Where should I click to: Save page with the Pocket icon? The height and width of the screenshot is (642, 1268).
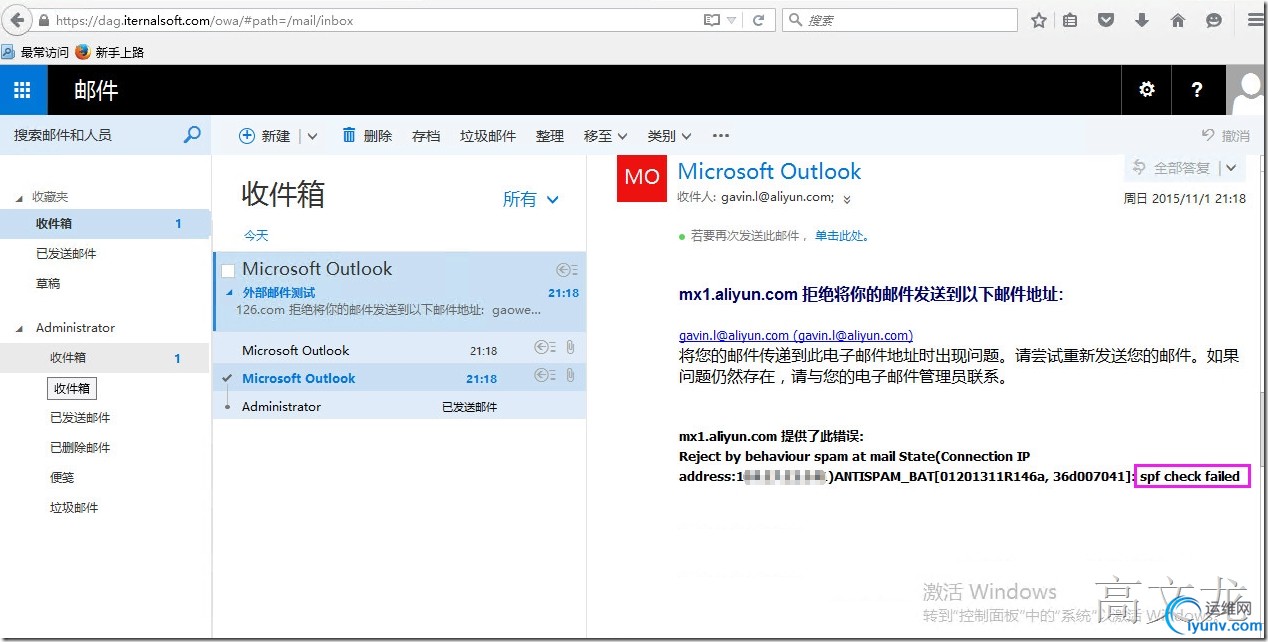coord(1106,20)
